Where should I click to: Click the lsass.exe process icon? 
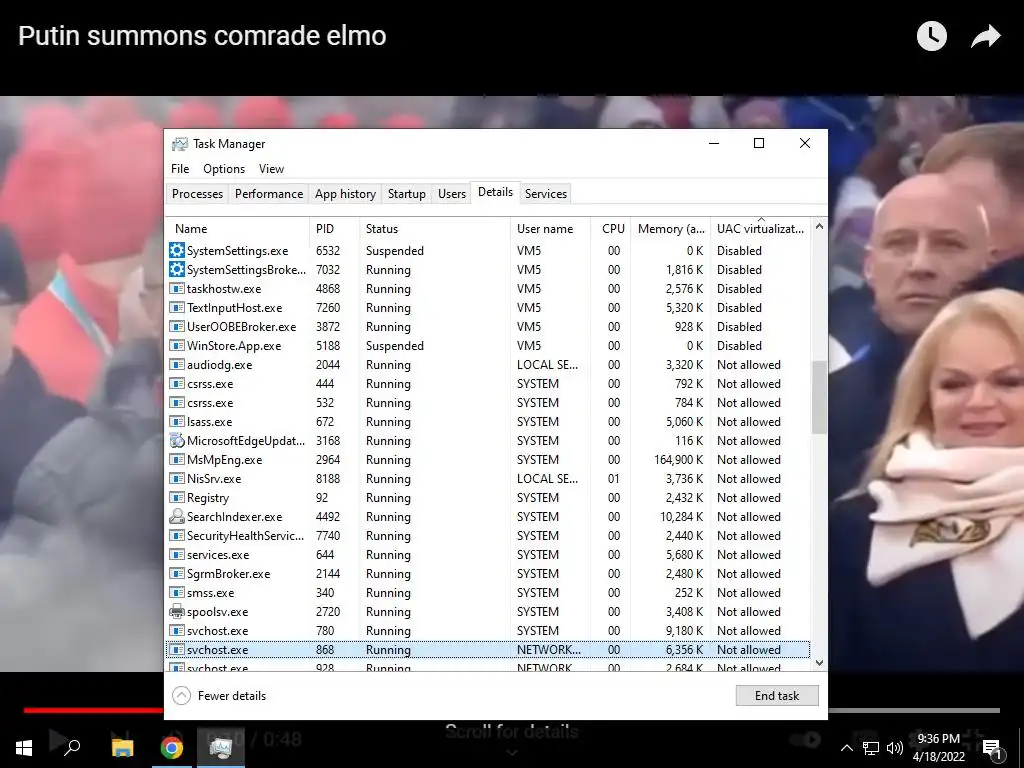176,422
